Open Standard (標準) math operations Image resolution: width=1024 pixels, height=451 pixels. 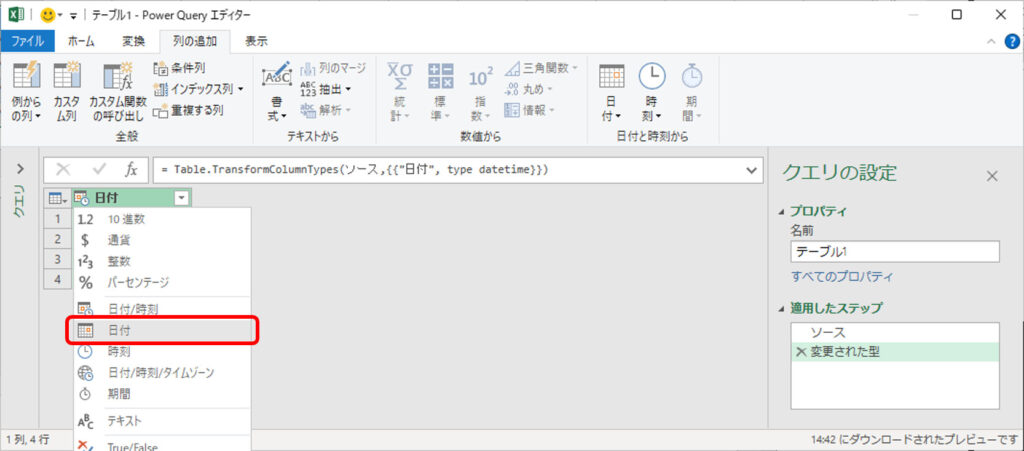coord(441,92)
